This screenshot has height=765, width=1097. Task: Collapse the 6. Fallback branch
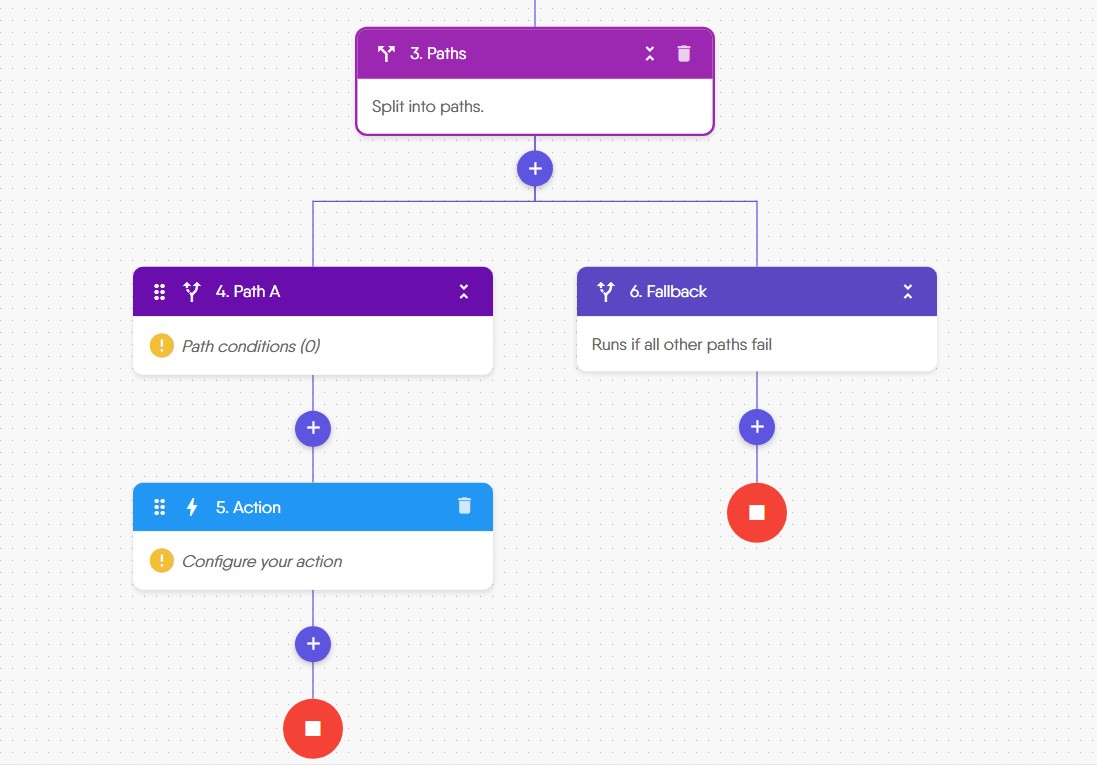[x=908, y=292]
